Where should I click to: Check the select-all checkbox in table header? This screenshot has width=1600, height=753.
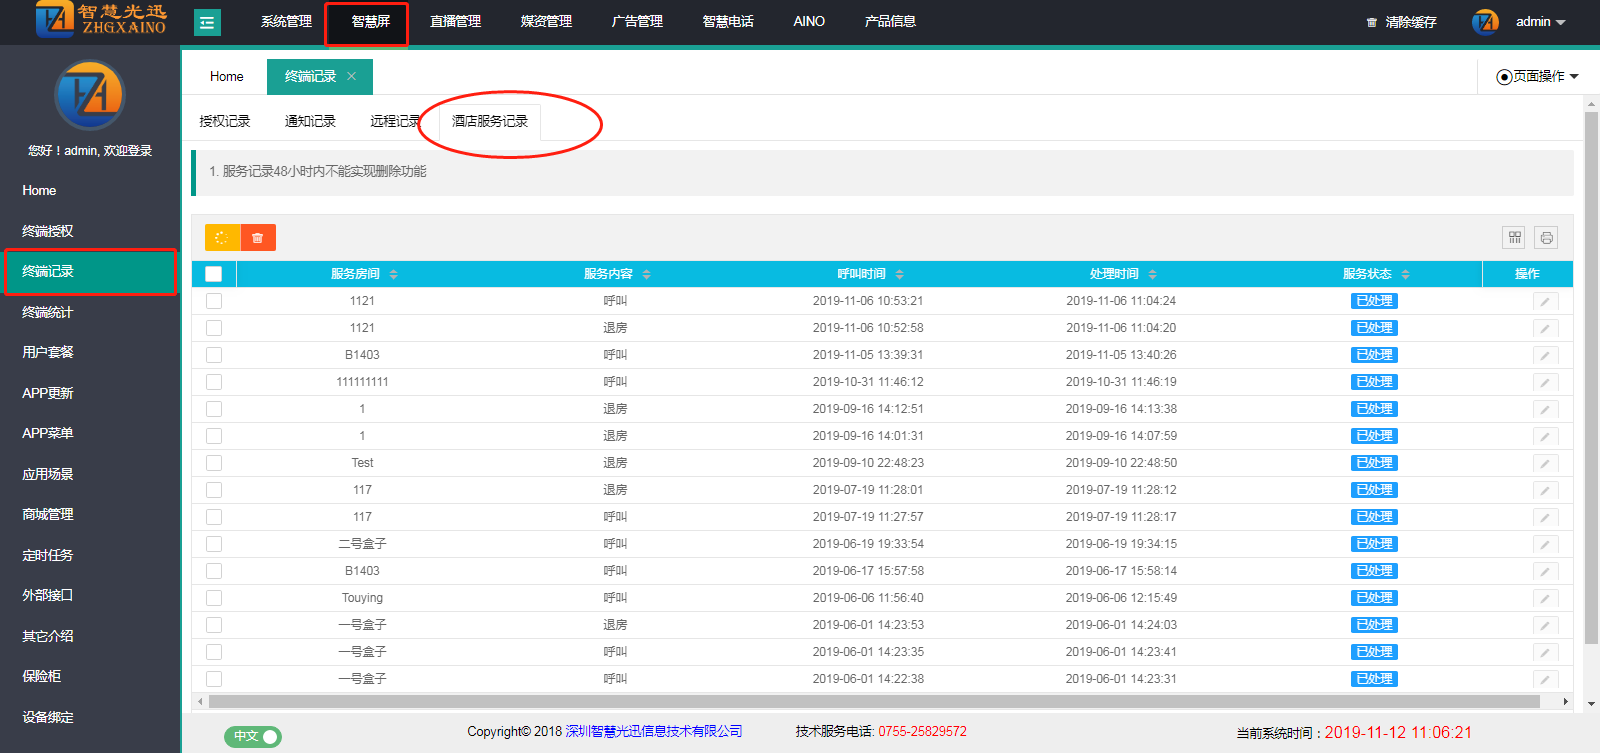(x=213, y=274)
